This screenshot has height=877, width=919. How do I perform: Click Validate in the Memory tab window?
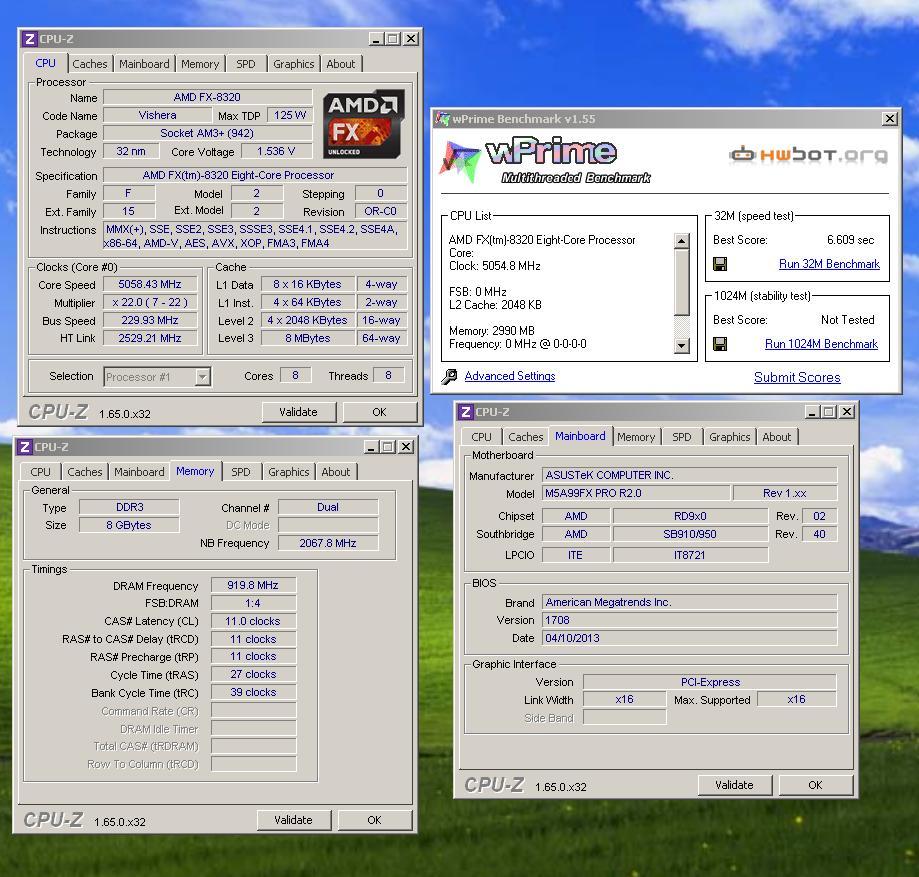tap(294, 820)
